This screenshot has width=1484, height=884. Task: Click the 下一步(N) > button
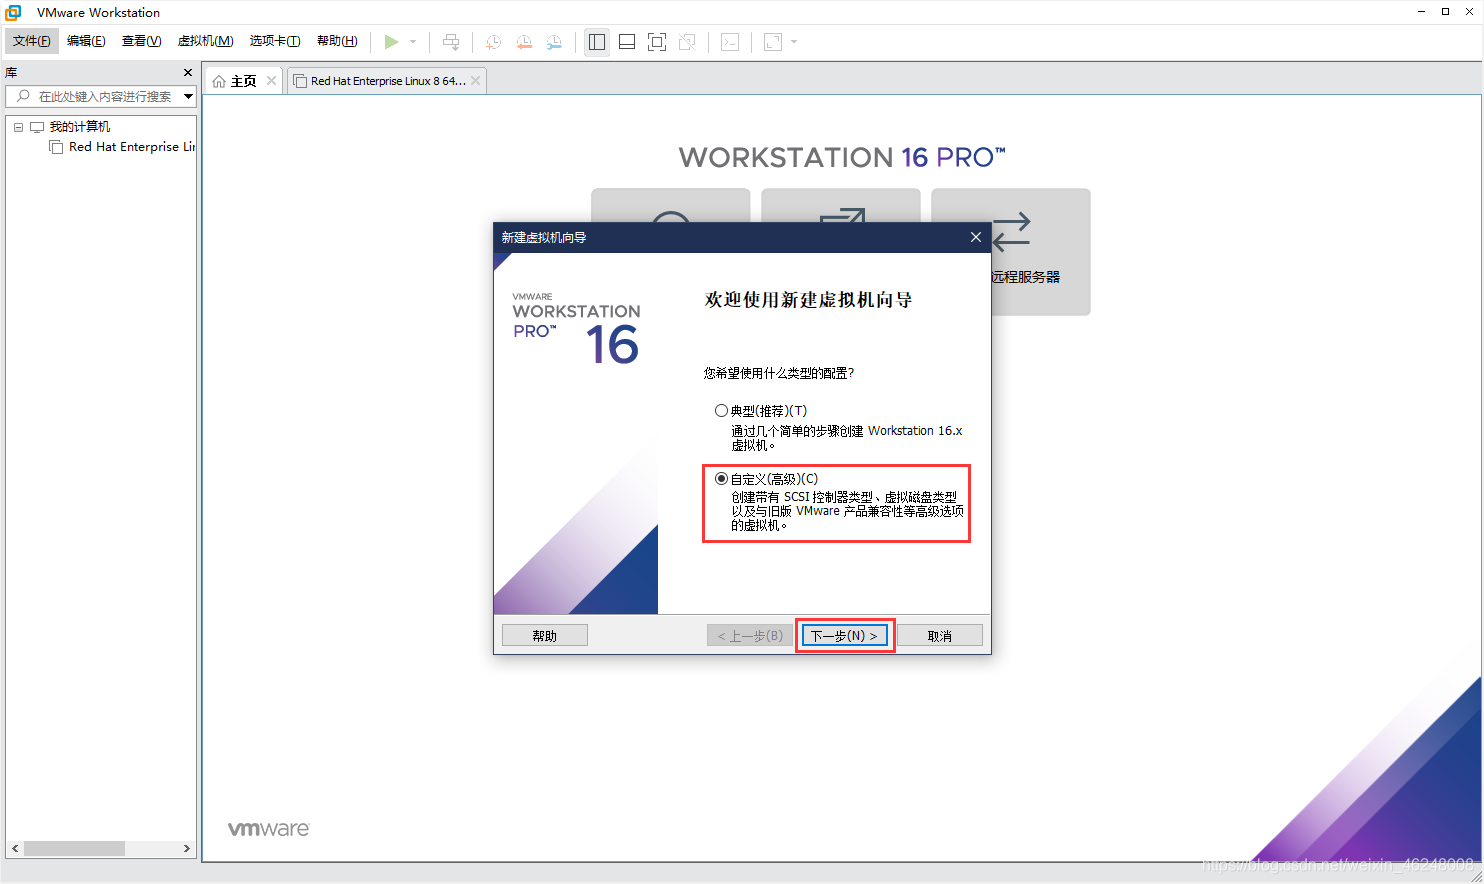click(845, 636)
